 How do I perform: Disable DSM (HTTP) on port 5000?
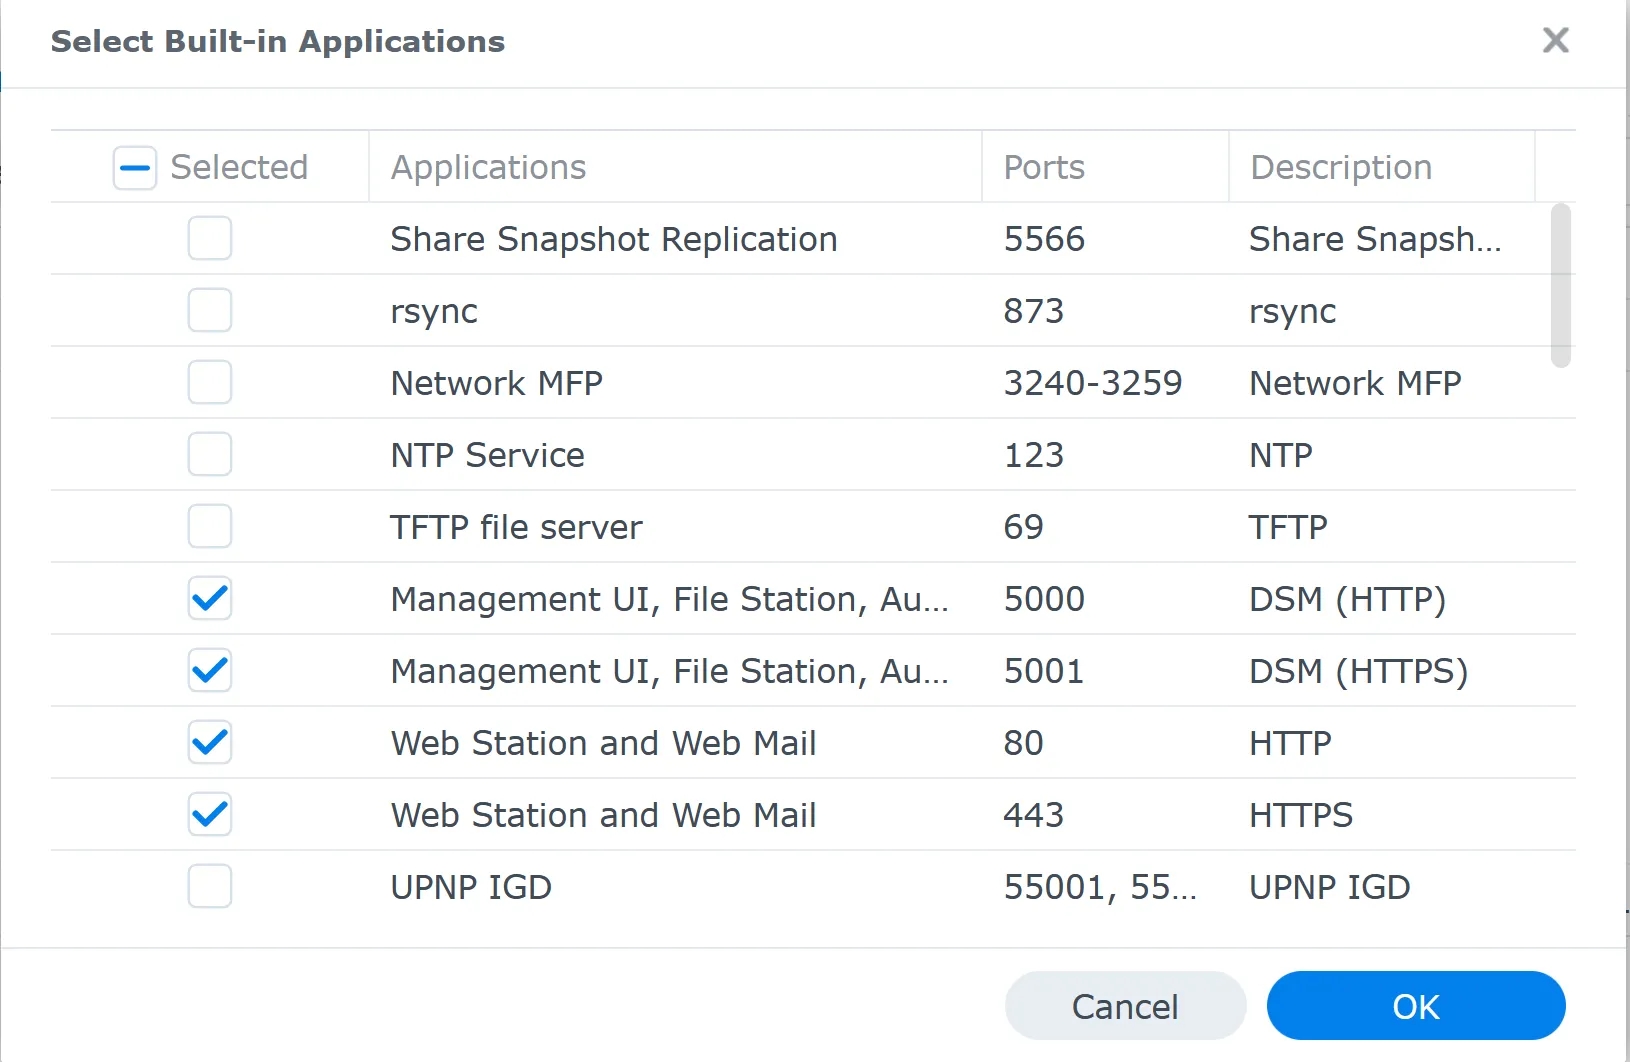click(209, 598)
